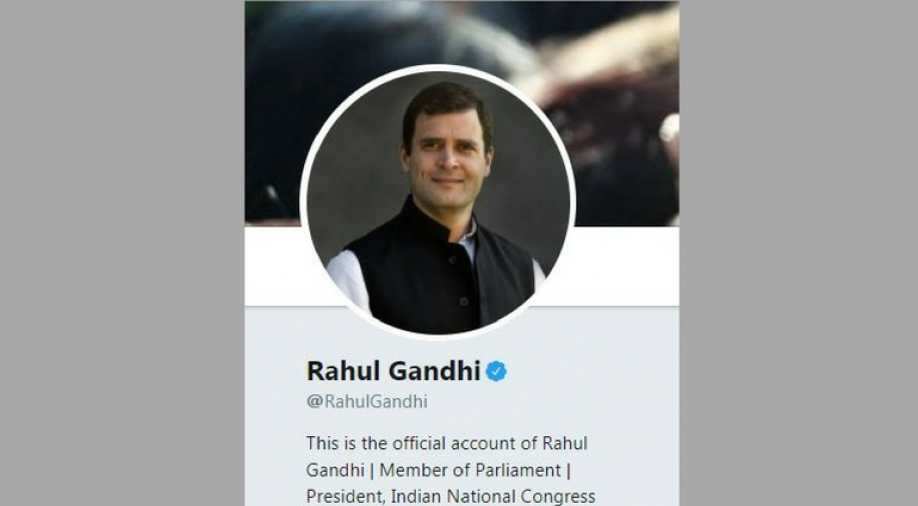The image size is (918, 506).
Task: Click the blue verified checkmark badge
Action: [x=496, y=371]
